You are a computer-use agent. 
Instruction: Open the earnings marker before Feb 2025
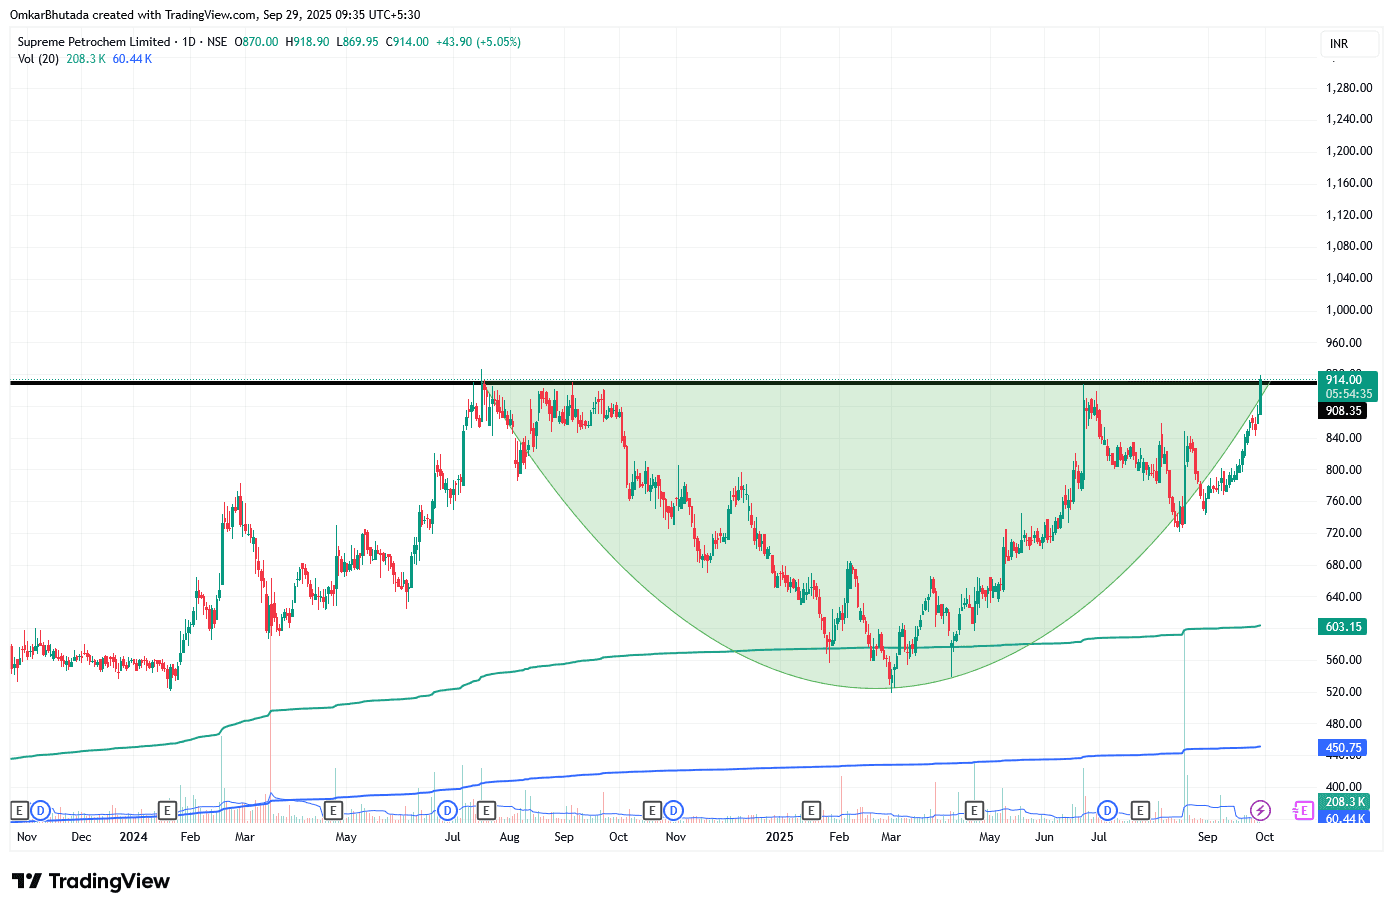811,810
